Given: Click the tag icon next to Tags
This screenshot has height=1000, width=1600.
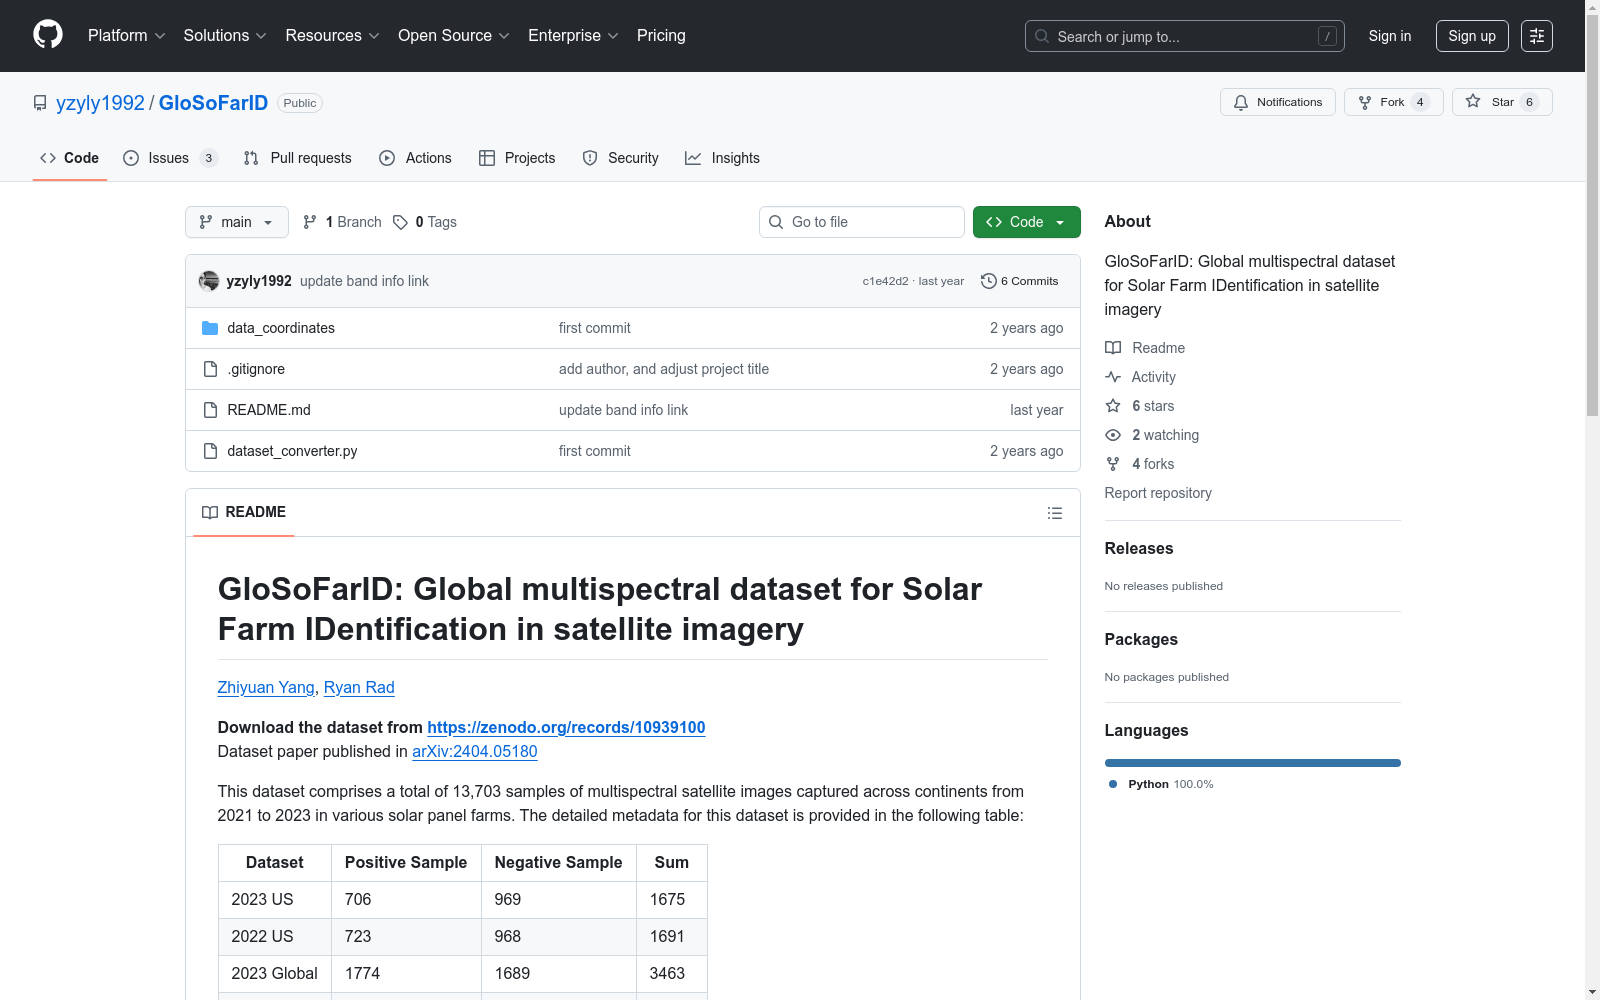Looking at the screenshot, I should [400, 222].
